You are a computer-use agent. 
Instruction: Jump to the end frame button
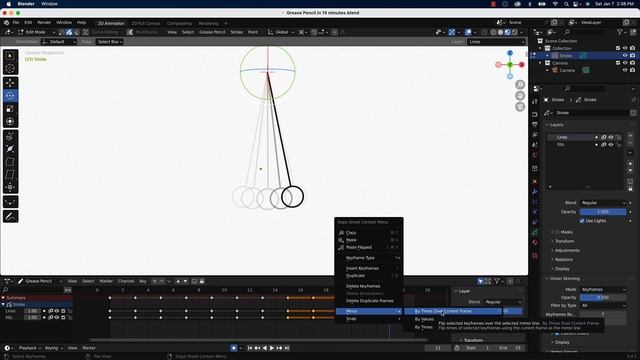(x=287, y=348)
